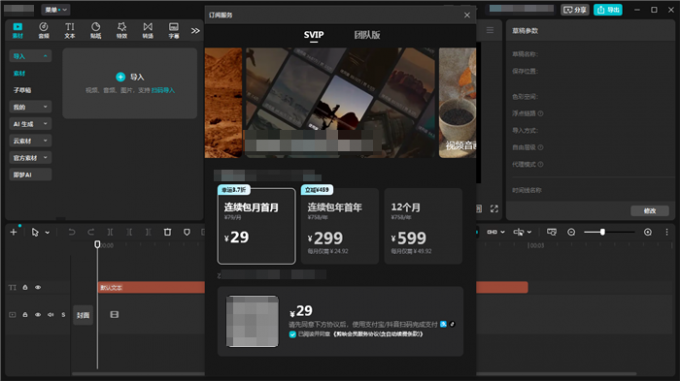Click the shield marker icon in timeline toolbar
Image resolution: width=680 pixels, height=381 pixels.
(x=187, y=232)
